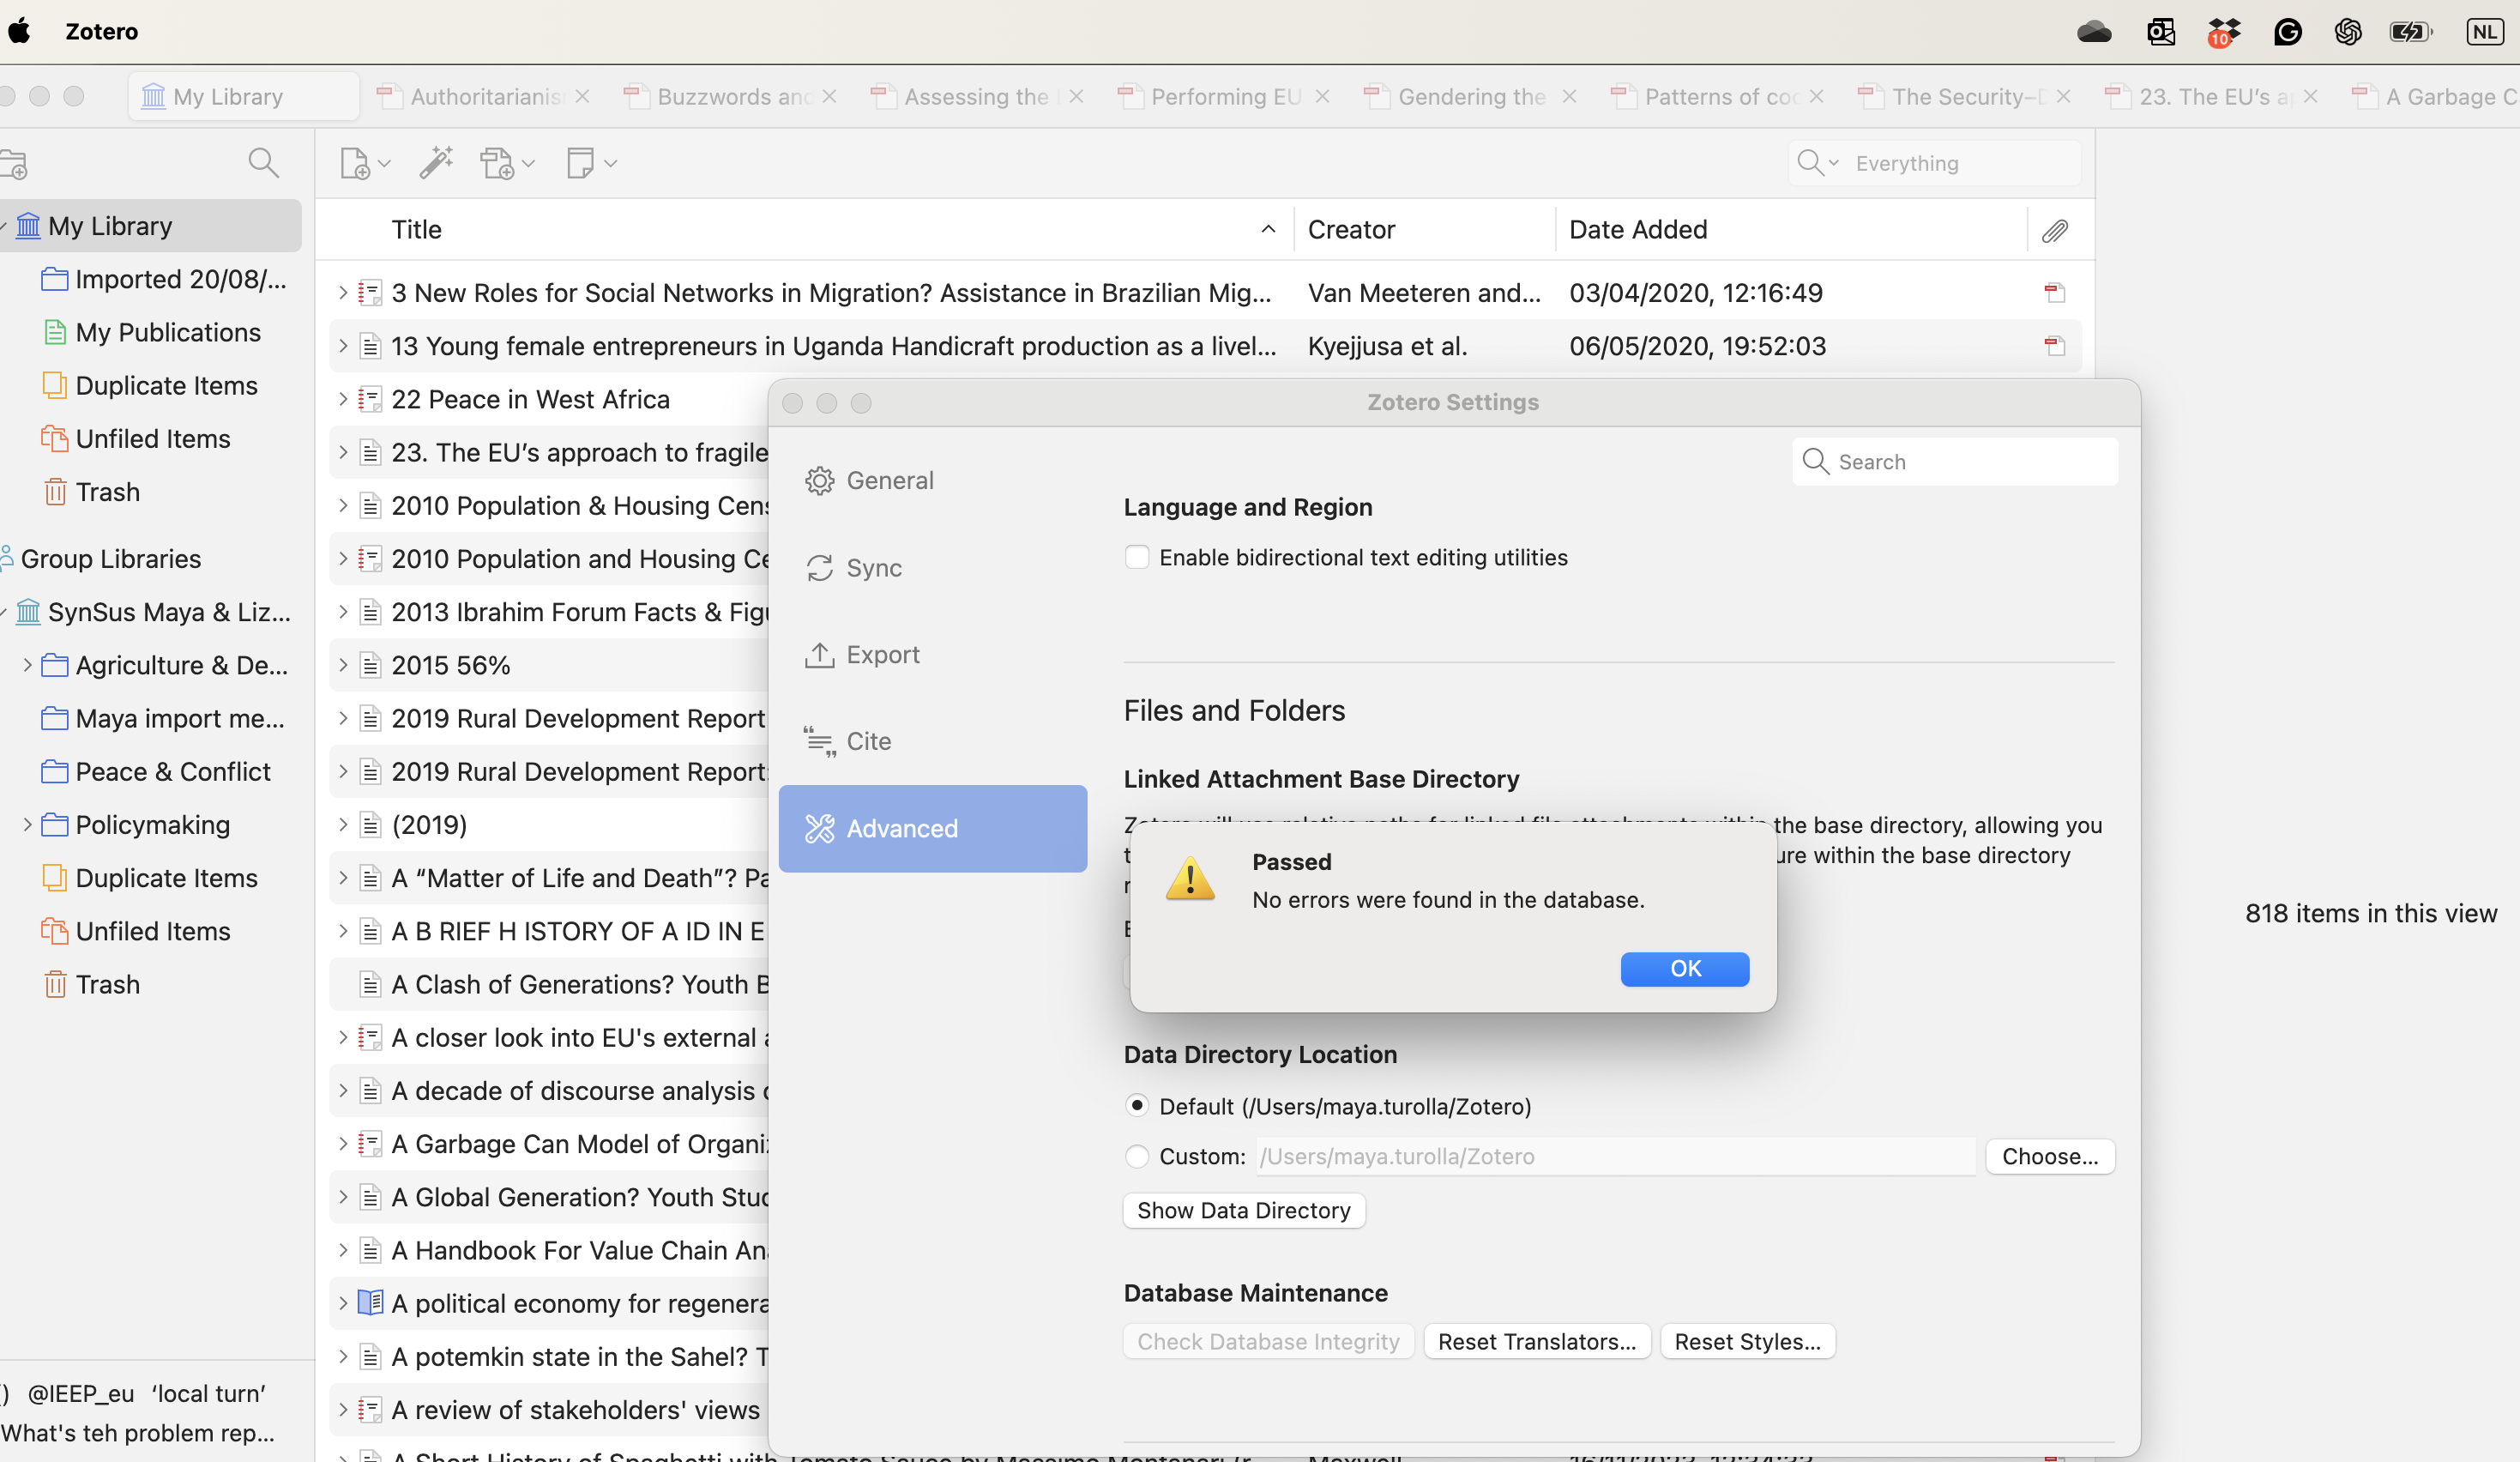Image resolution: width=2520 pixels, height=1462 pixels.
Task: Open the Dropbox menu bar icon
Action: 2224,32
